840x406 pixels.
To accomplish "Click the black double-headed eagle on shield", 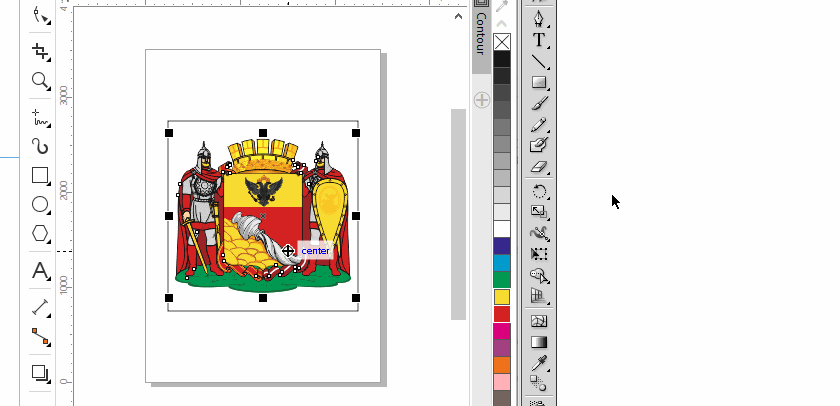I will (263, 191).
